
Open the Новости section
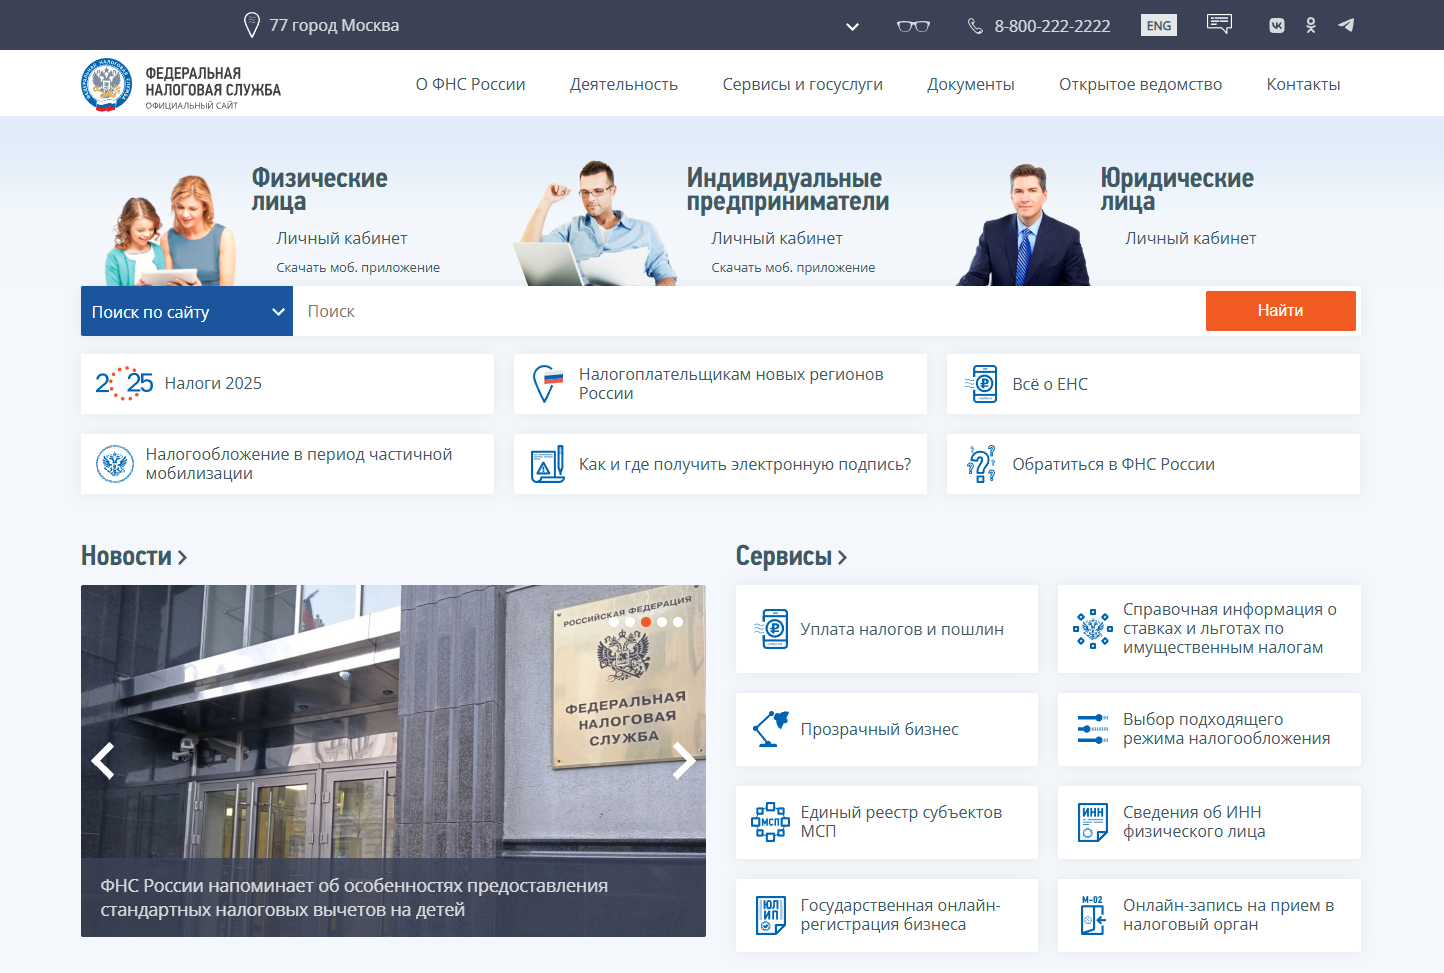click(x=134, y=556)
